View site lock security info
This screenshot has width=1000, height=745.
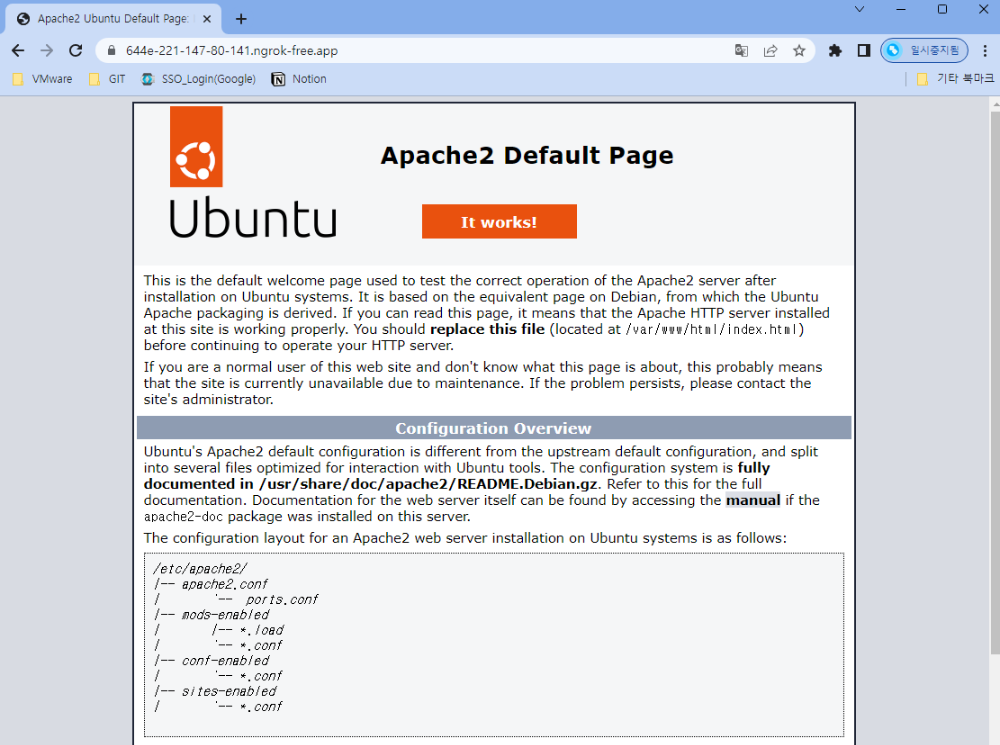pyautogui.click(x=112, y=50)
